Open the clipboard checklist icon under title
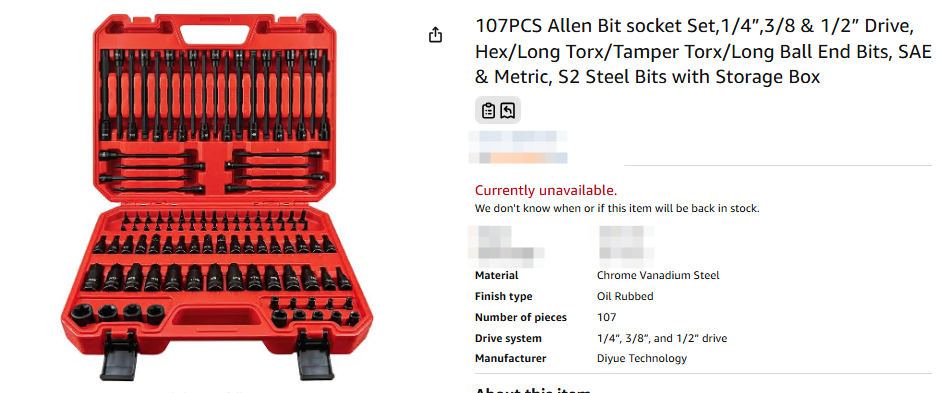 [x=488, y=111]
